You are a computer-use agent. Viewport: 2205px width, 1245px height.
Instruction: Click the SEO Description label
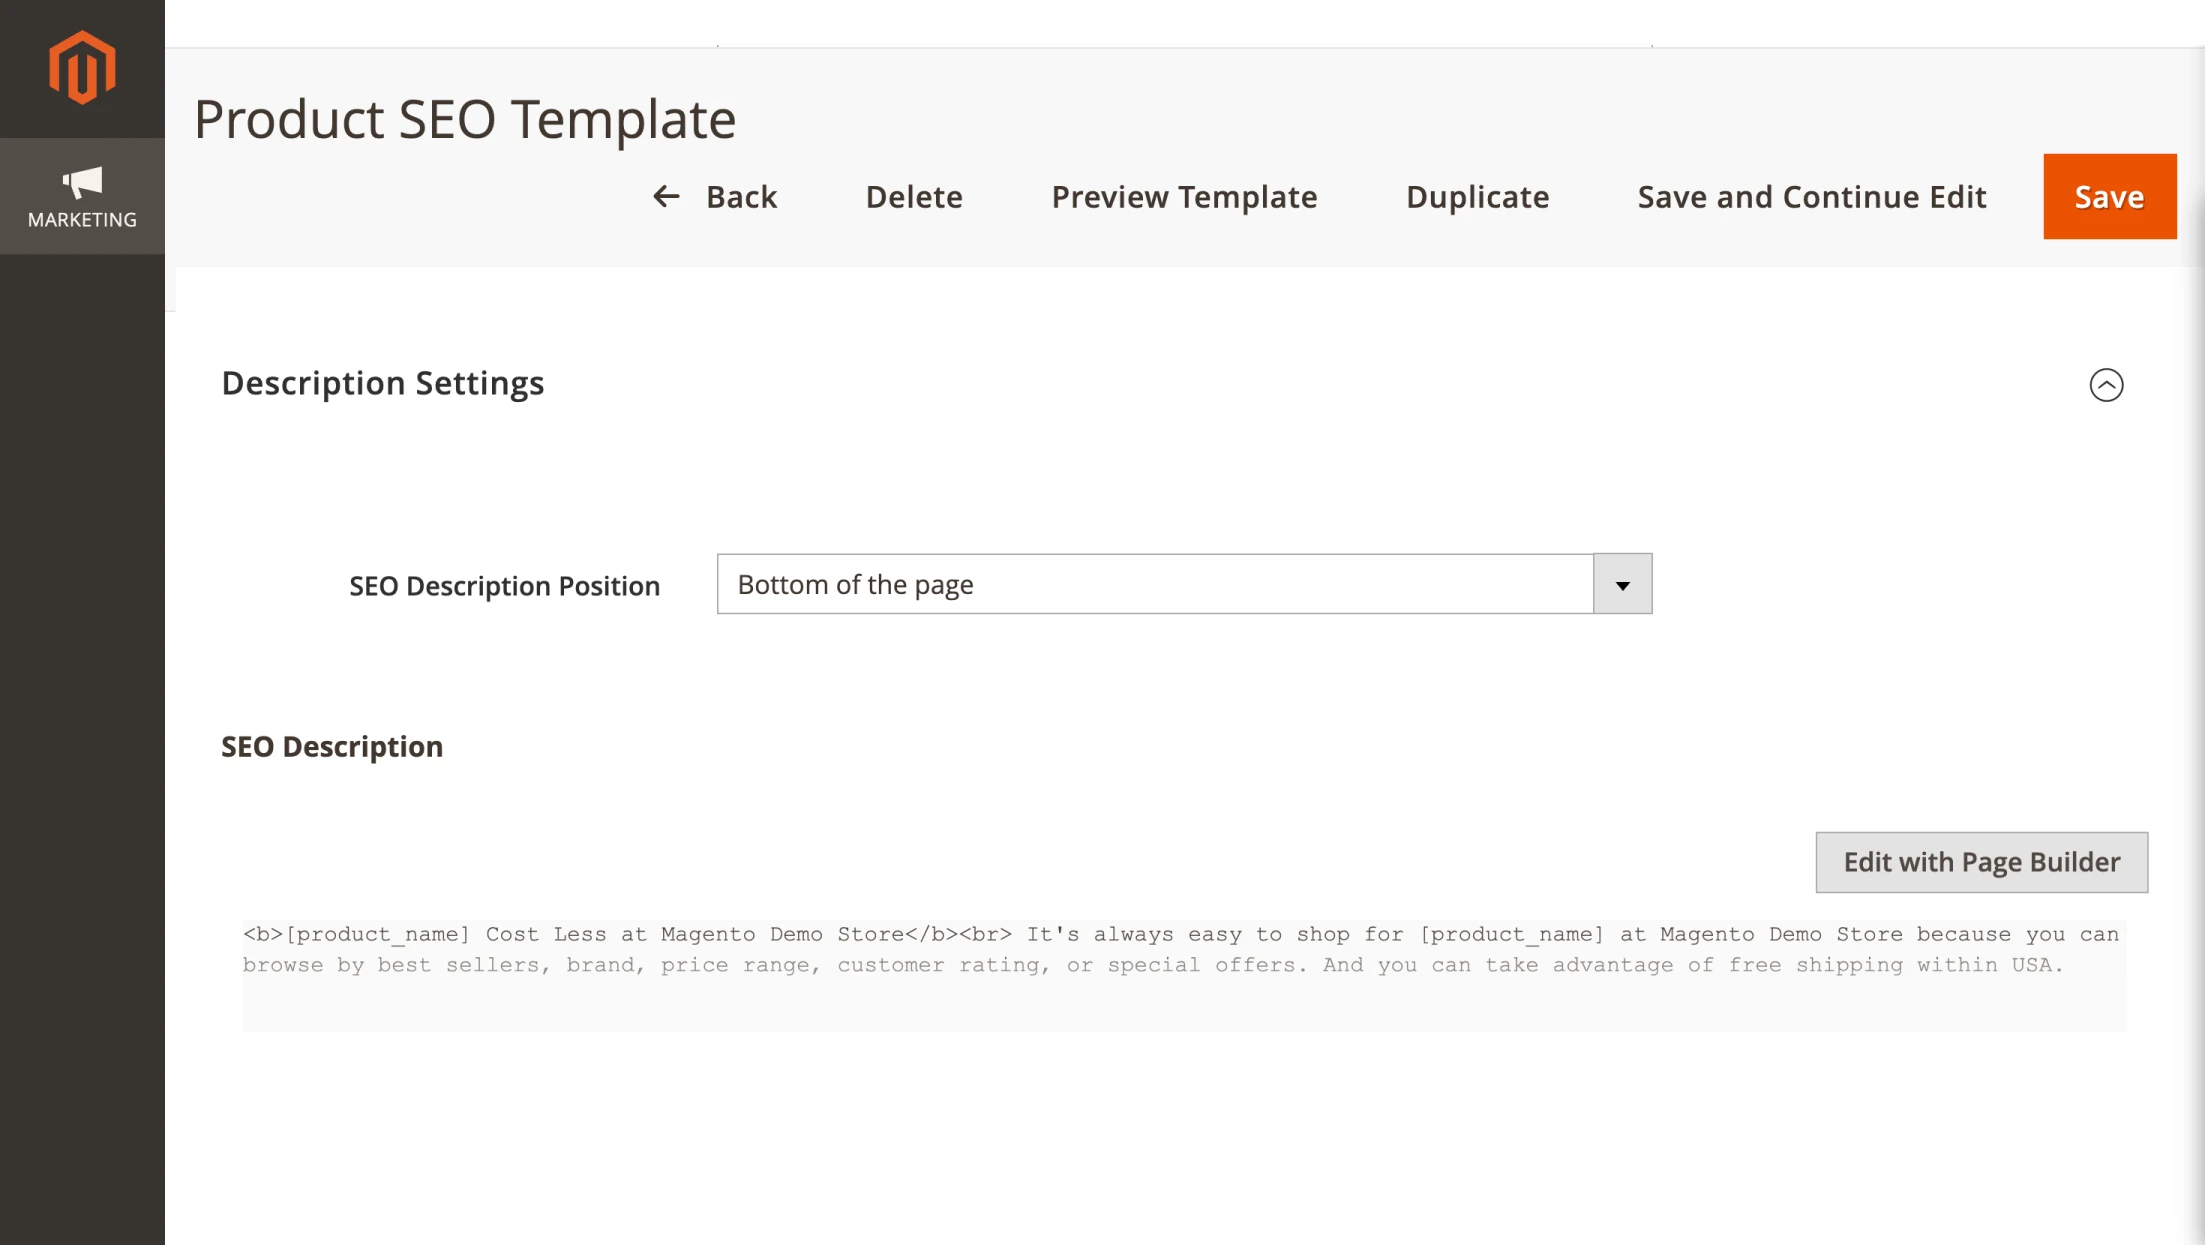pos(332,746)
